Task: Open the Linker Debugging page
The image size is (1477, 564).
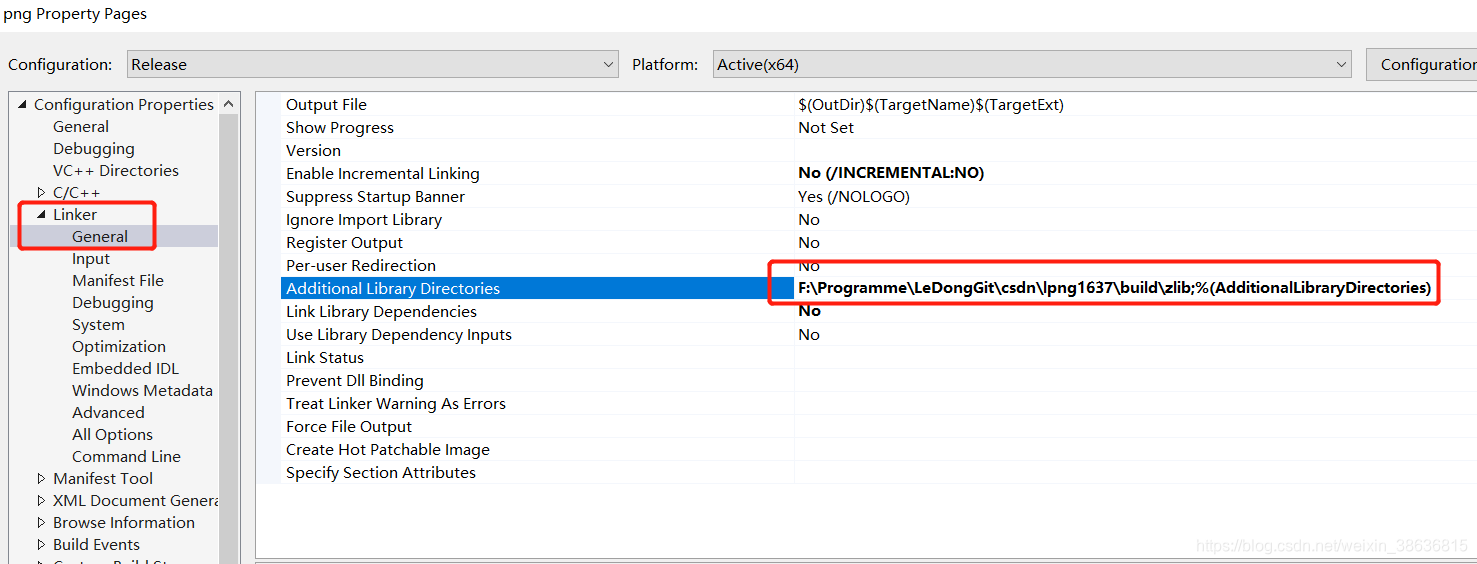Action: [113, 303]
